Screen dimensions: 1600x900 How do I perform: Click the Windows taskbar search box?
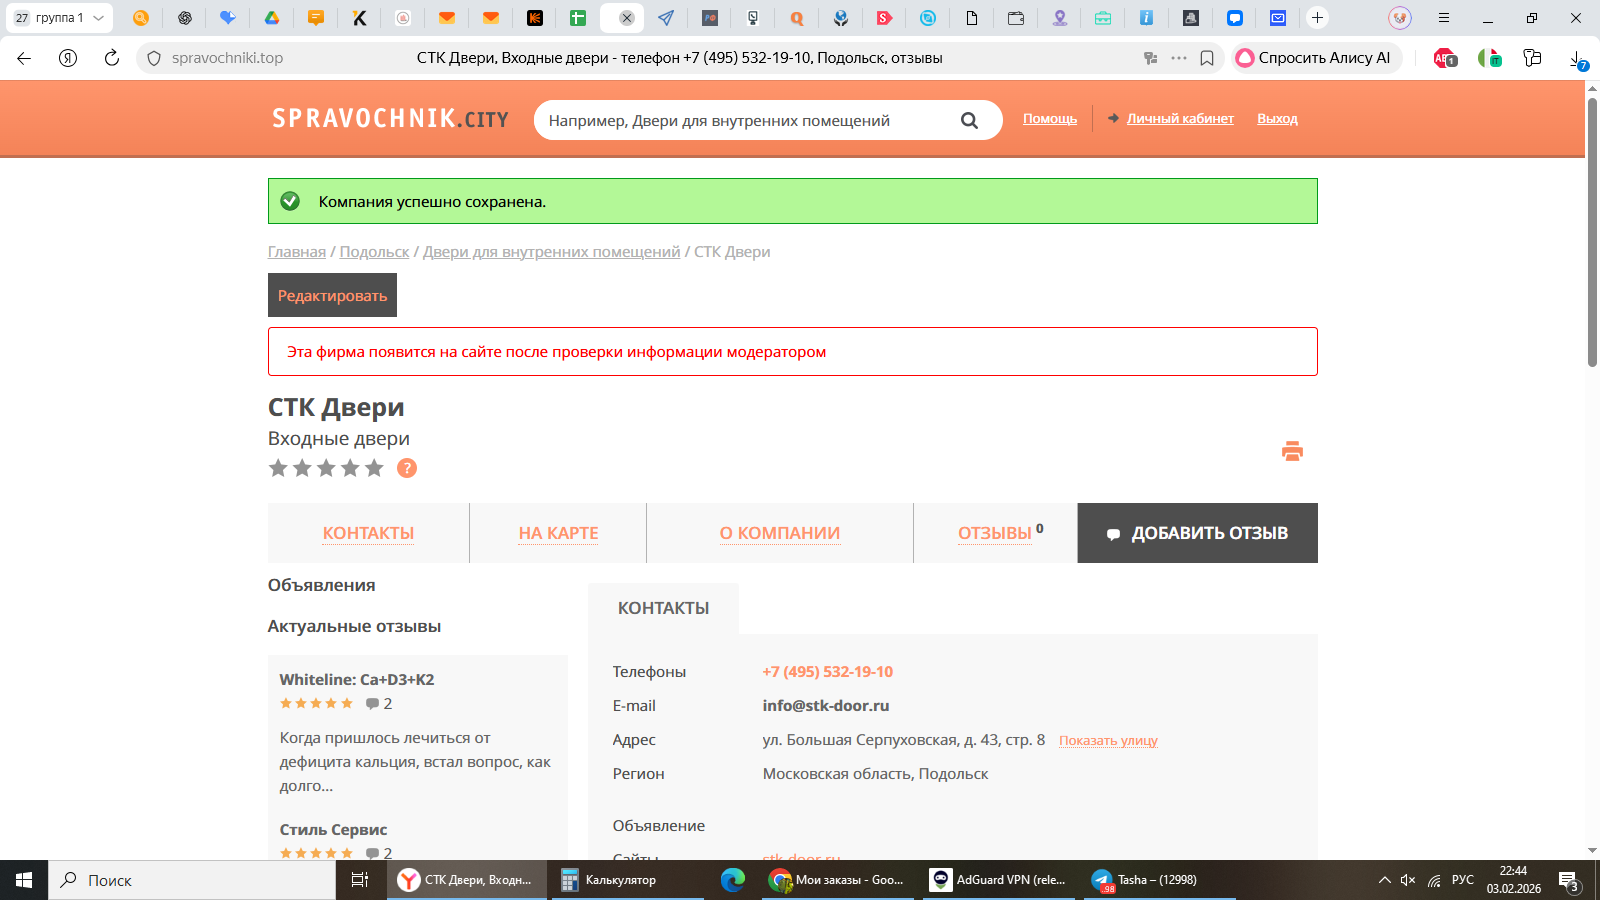192,880
